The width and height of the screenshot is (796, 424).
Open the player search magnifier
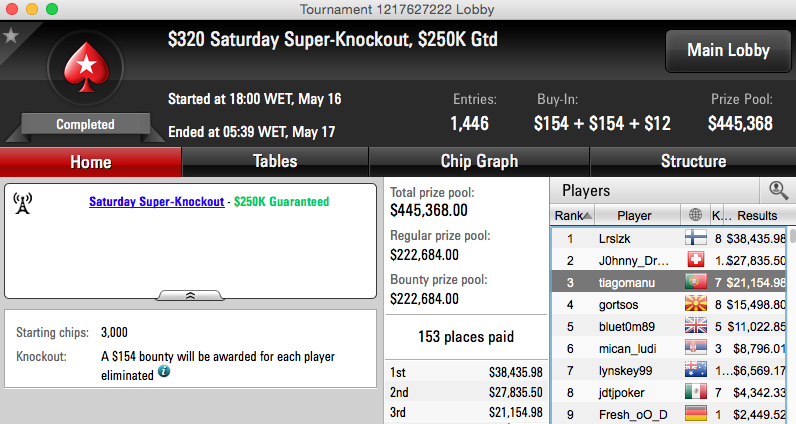pyautogui.click(x=778, y=190)
